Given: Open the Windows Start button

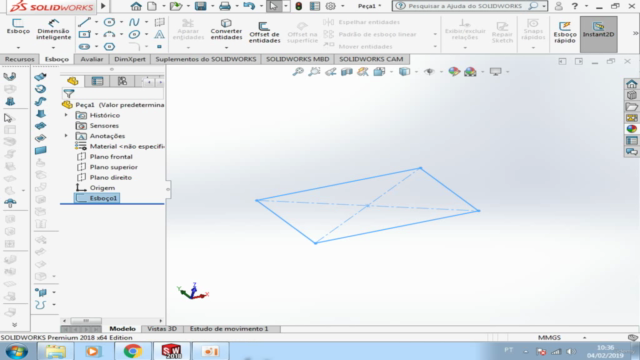Looking at the screenshot, I should 17,351.
